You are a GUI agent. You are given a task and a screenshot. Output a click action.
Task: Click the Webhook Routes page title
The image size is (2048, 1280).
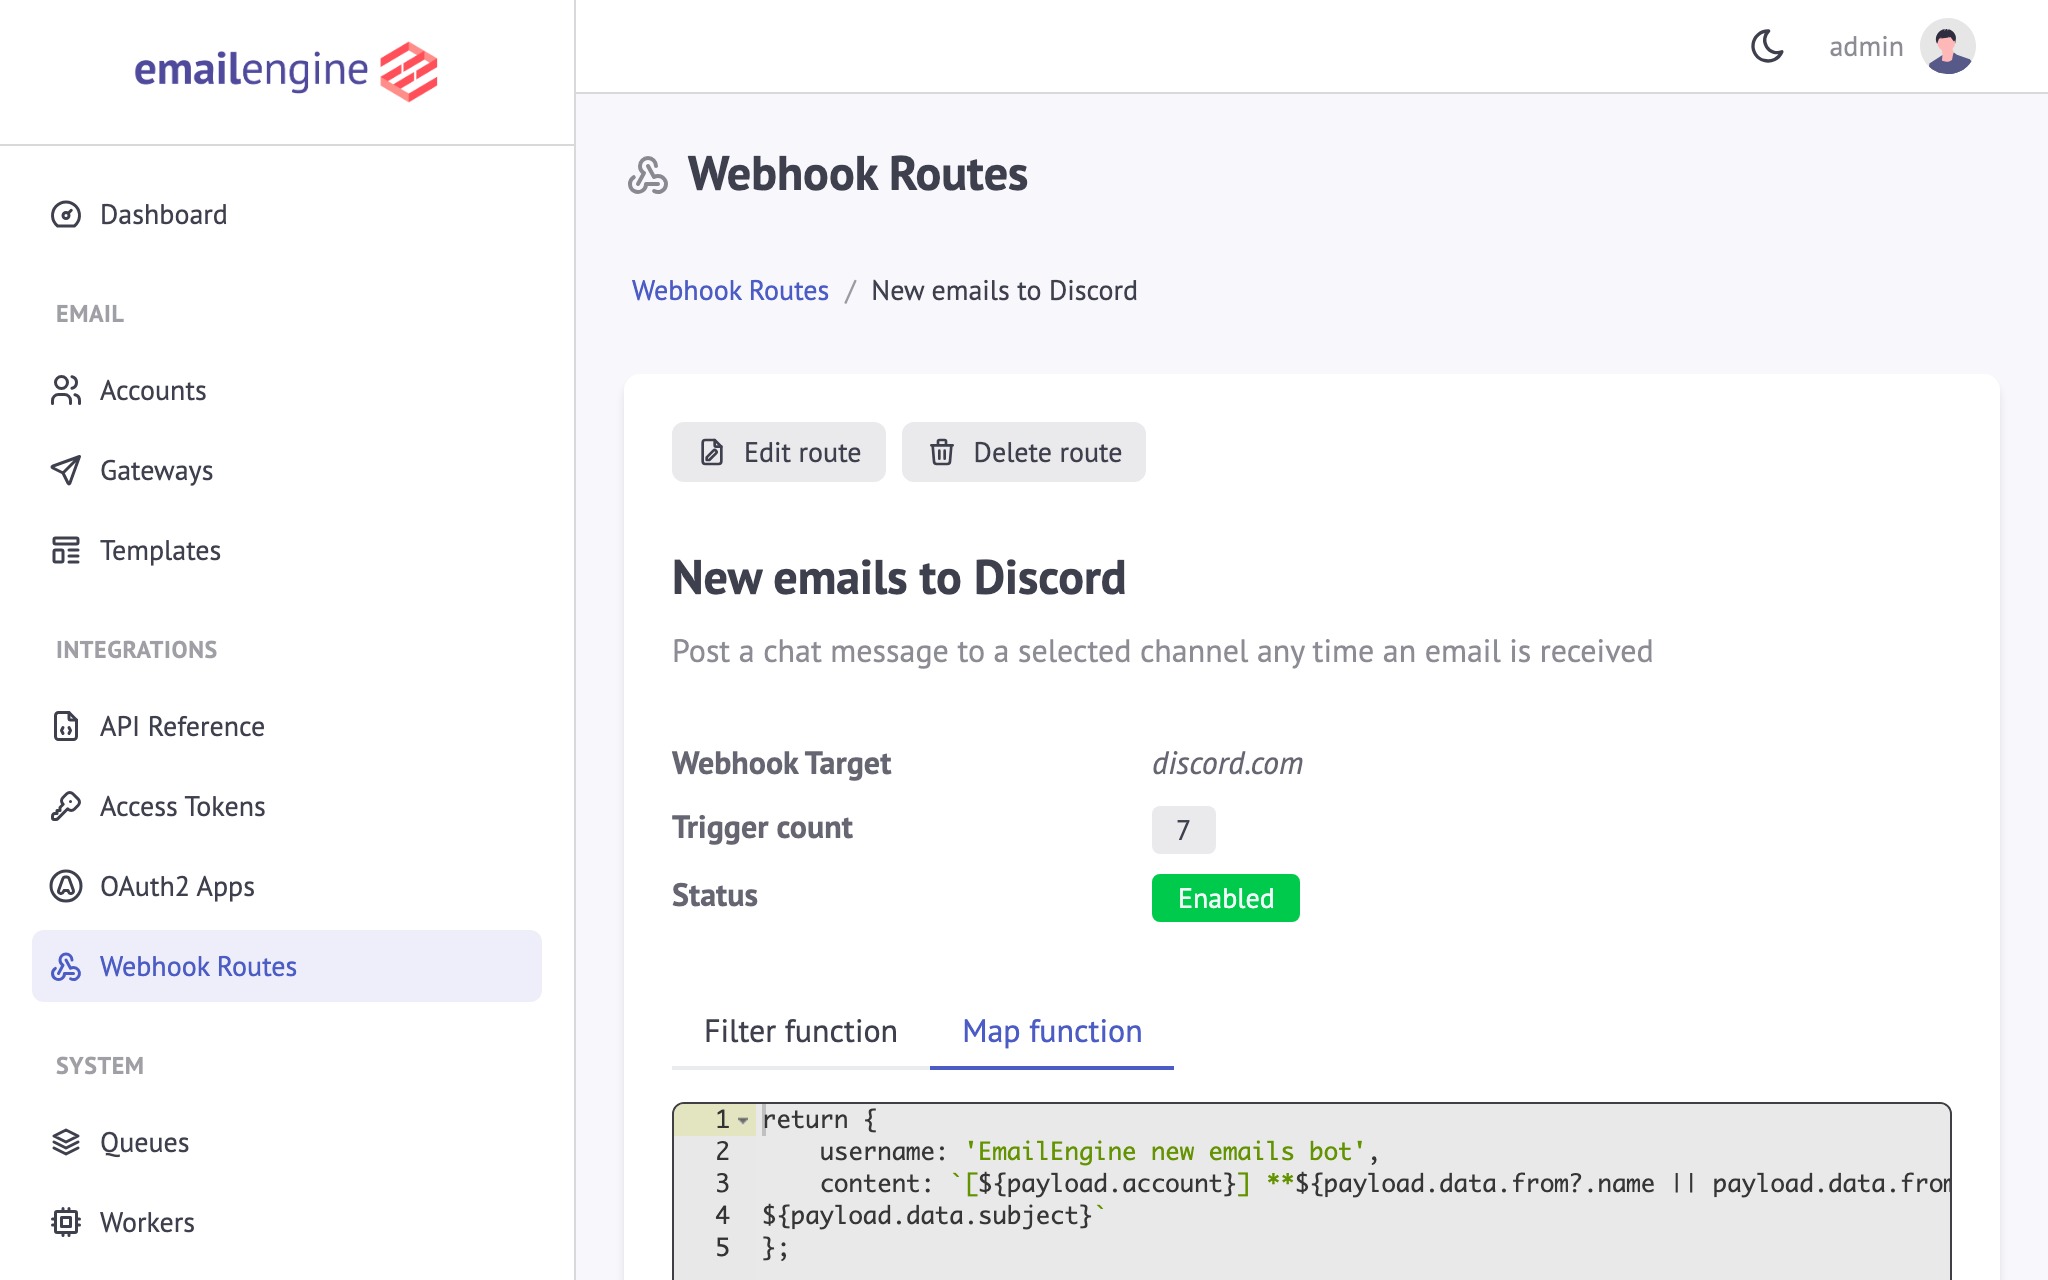click(857, 174)
